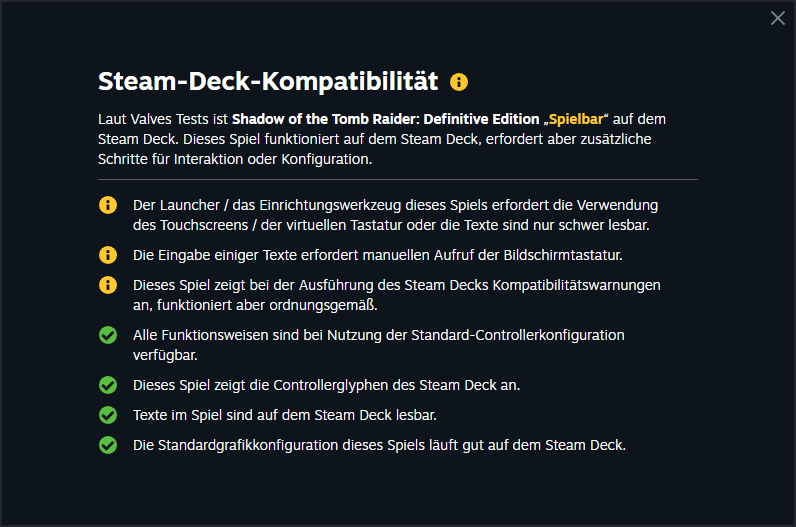Click the info icon beside the Bildschirmtastatur note

108,254
